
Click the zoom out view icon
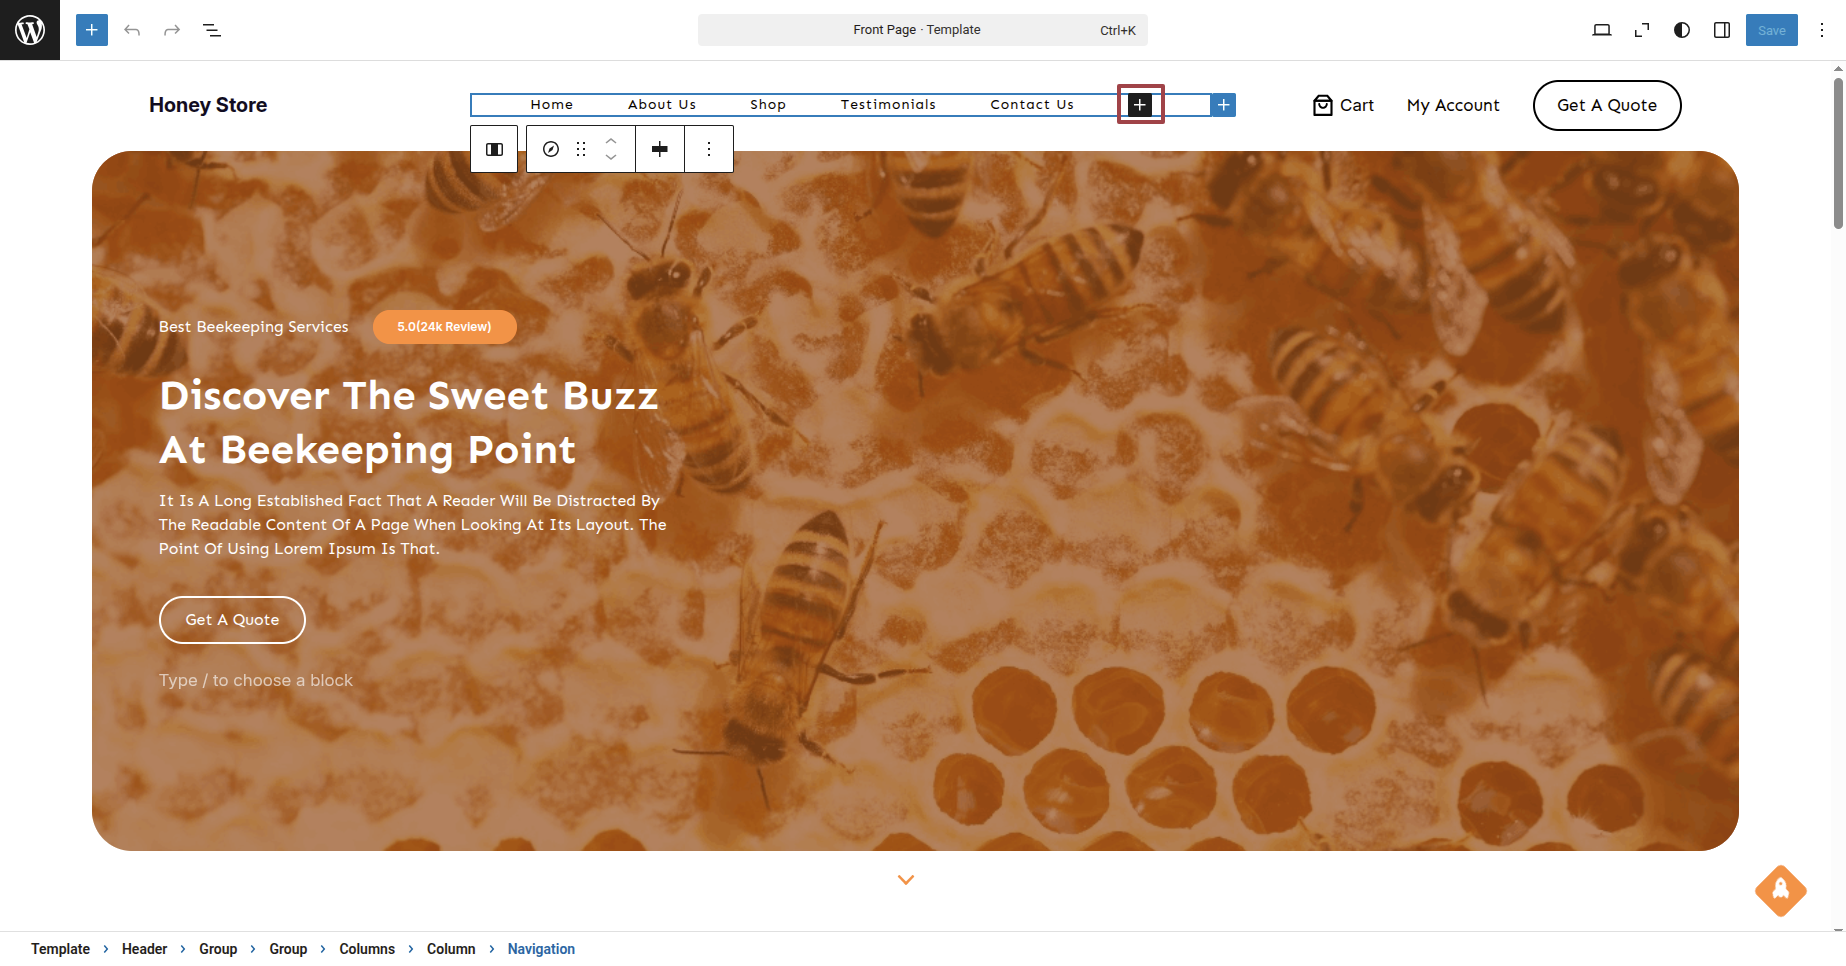[1642, 30]
